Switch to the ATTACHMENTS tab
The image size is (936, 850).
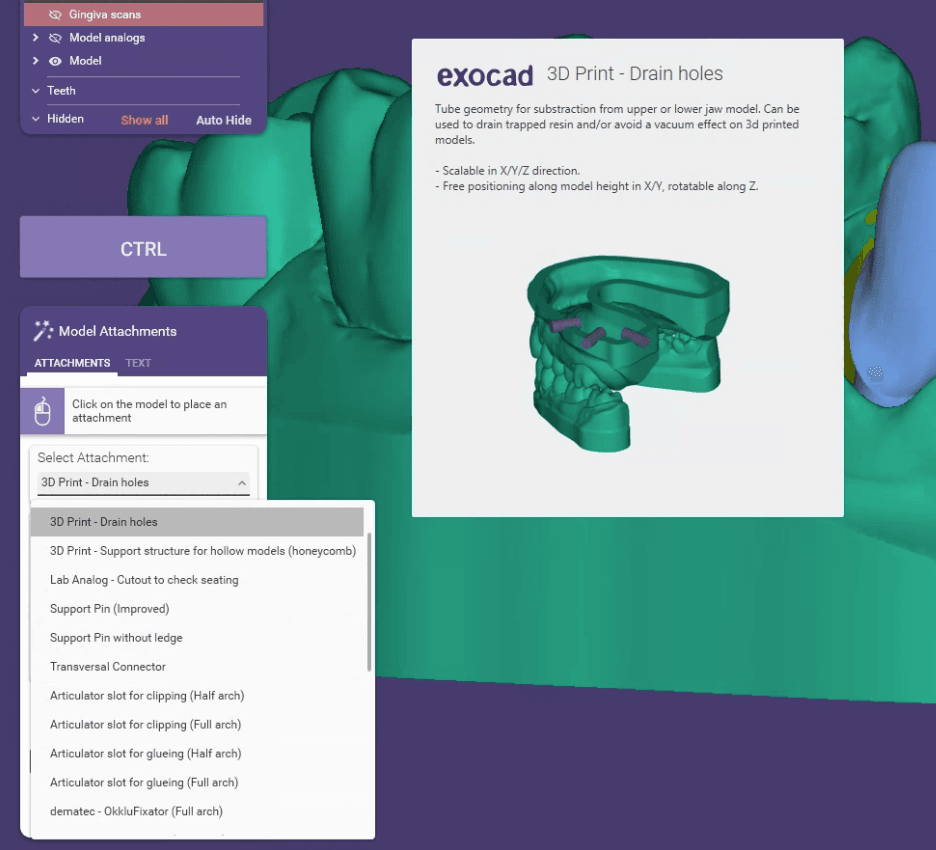[x=72, y=363]
